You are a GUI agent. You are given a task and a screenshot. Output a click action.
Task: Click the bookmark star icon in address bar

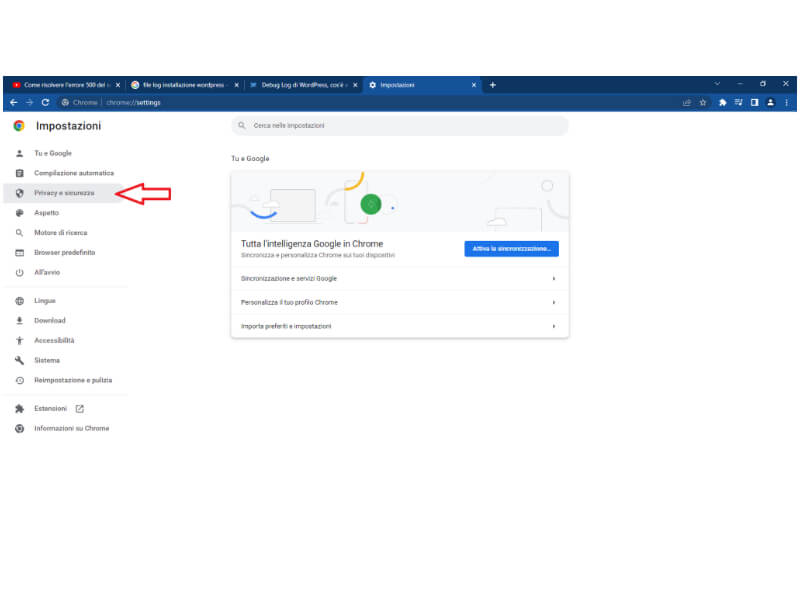(x=703, y=103)
